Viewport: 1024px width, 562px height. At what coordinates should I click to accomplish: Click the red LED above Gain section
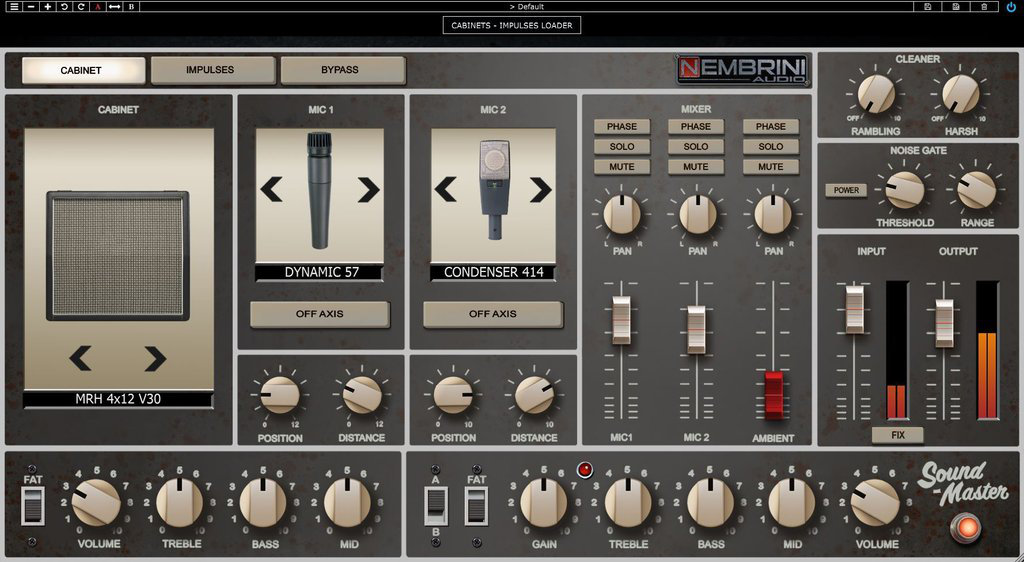click(585, 469)
